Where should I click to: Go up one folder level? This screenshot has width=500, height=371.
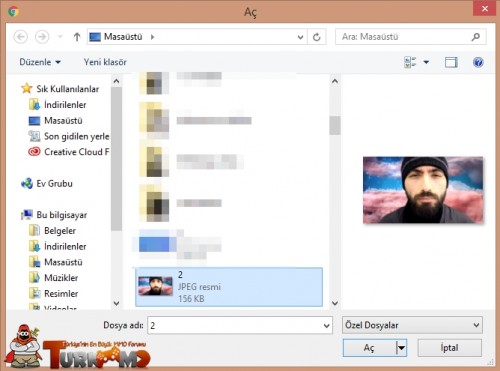(x=77, y=37)
